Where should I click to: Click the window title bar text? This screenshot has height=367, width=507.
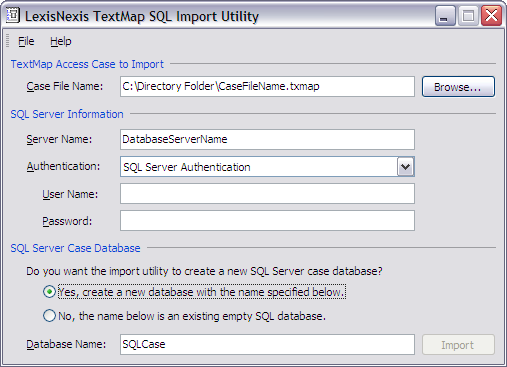pyautogui.click(x=142, y=16)
